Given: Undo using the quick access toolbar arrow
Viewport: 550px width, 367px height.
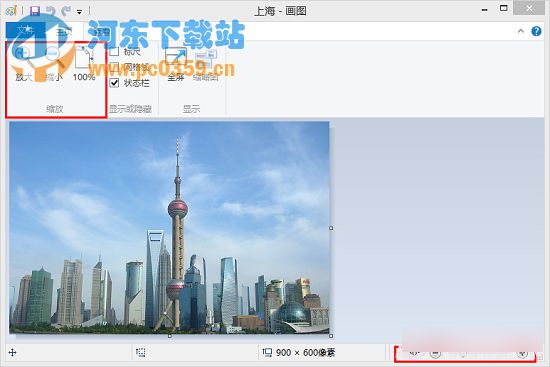Looking at the screenshot, I should click(51, 11).
